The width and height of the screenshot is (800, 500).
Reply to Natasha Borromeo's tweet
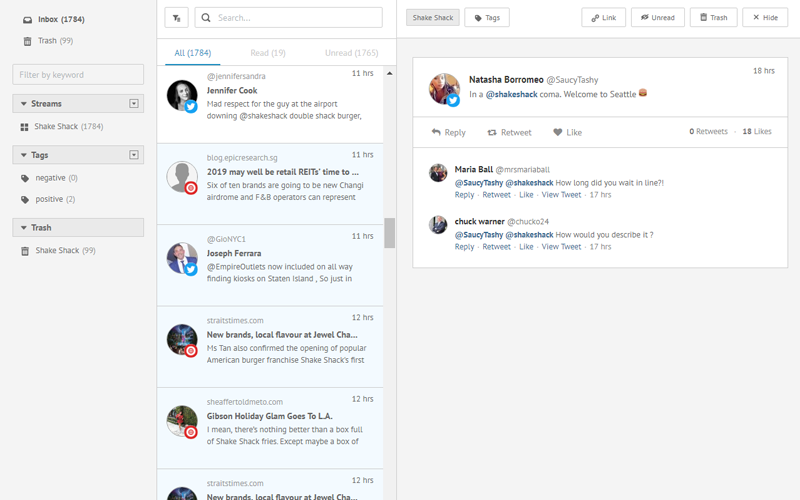click(x=448, y=133)
